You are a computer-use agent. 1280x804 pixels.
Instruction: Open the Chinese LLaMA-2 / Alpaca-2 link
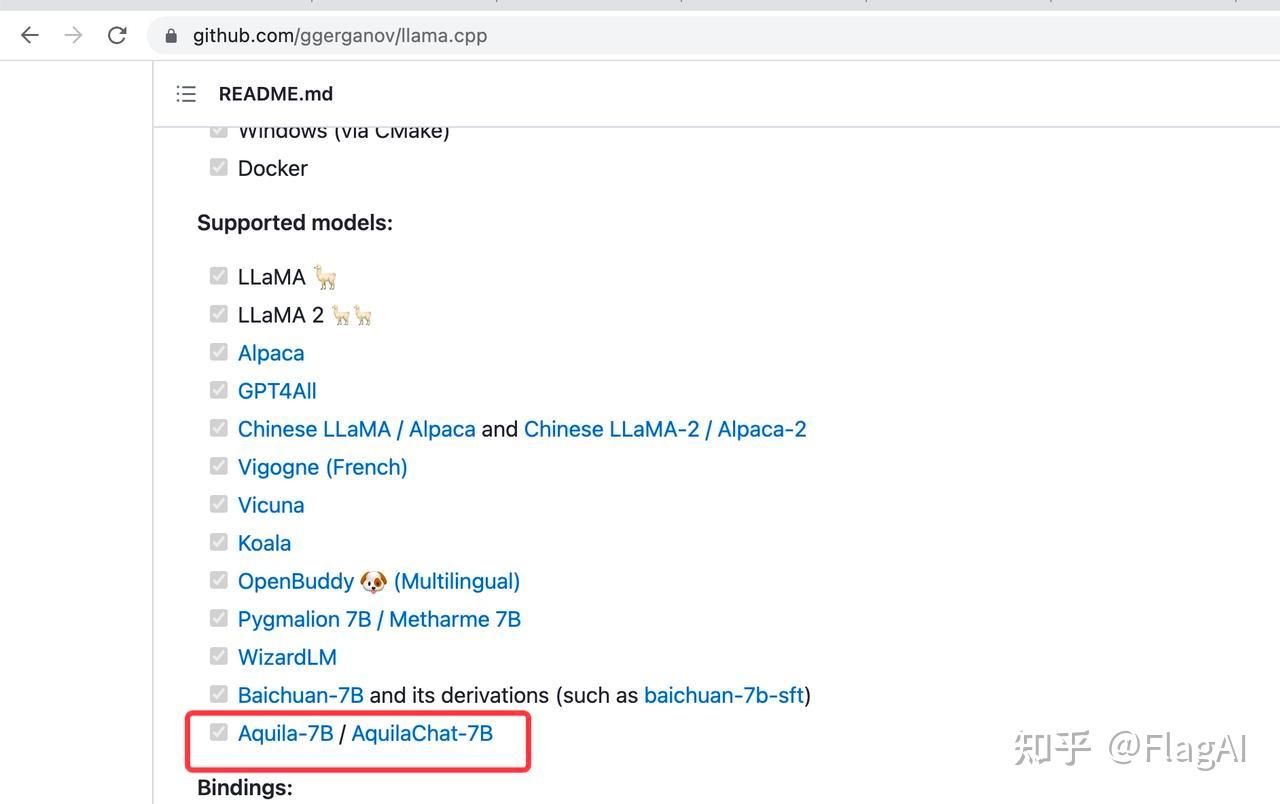665,429
